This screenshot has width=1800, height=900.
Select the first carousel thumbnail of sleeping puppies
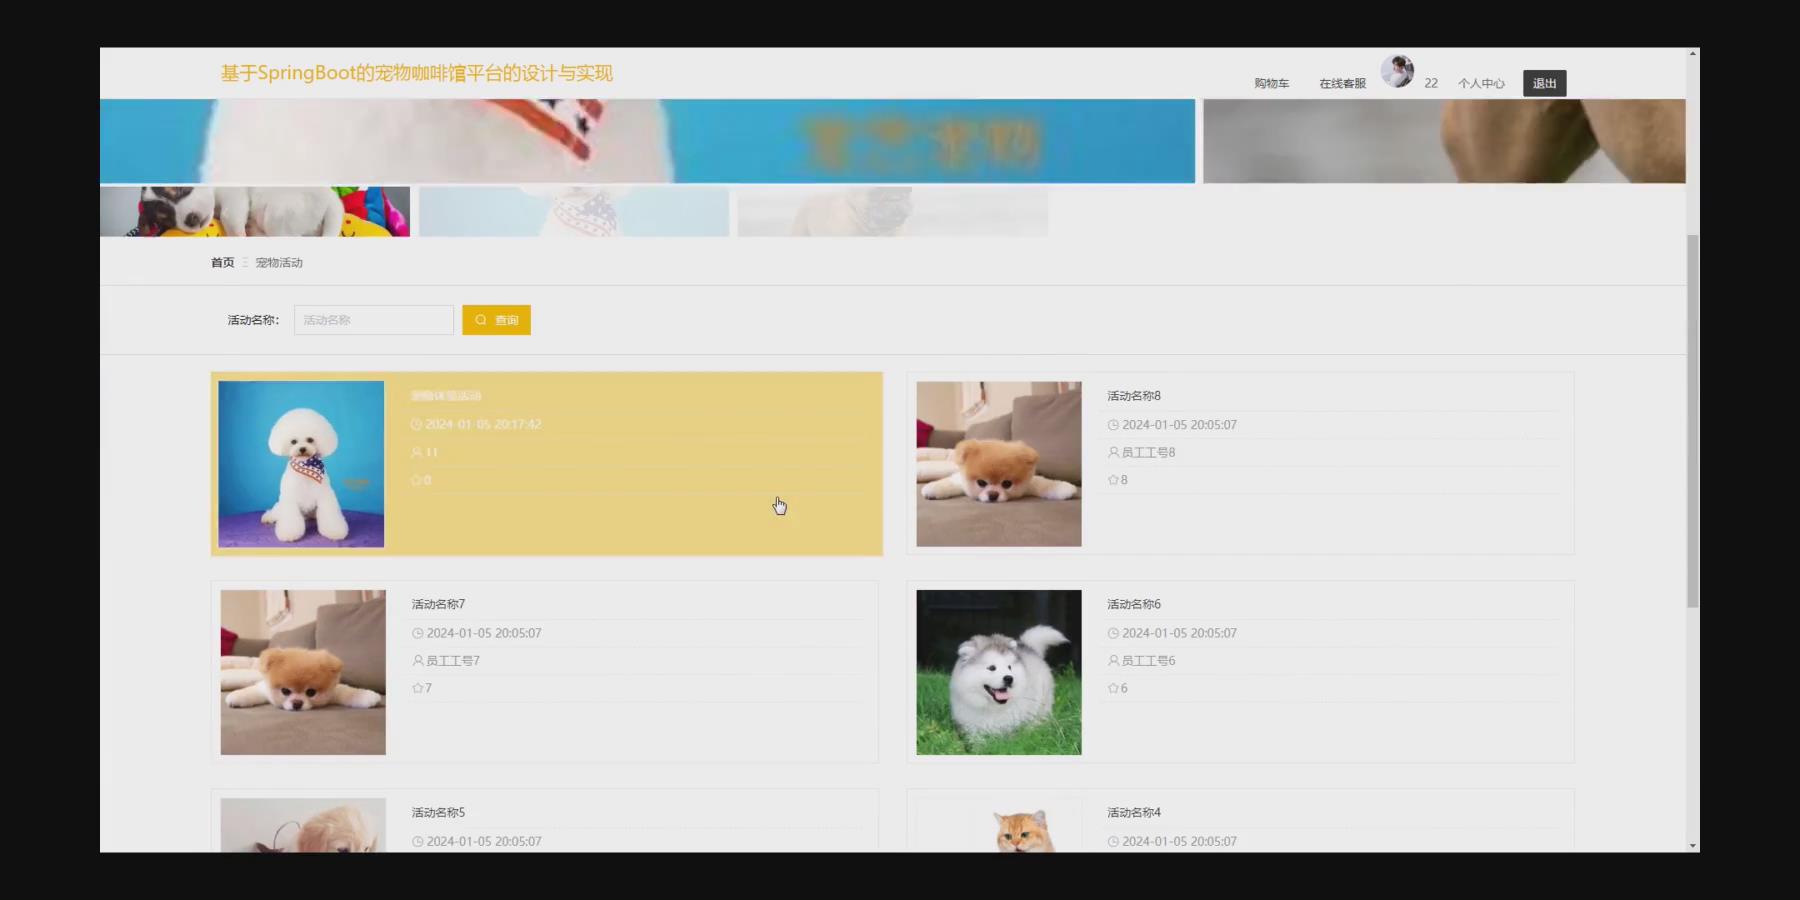(255, 211)
